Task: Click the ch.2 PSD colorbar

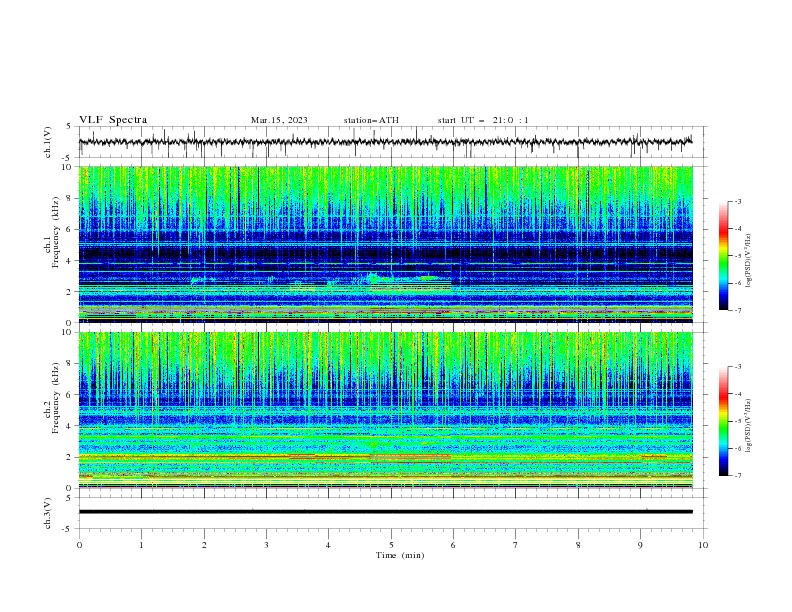Action: [x=723, y=421]
